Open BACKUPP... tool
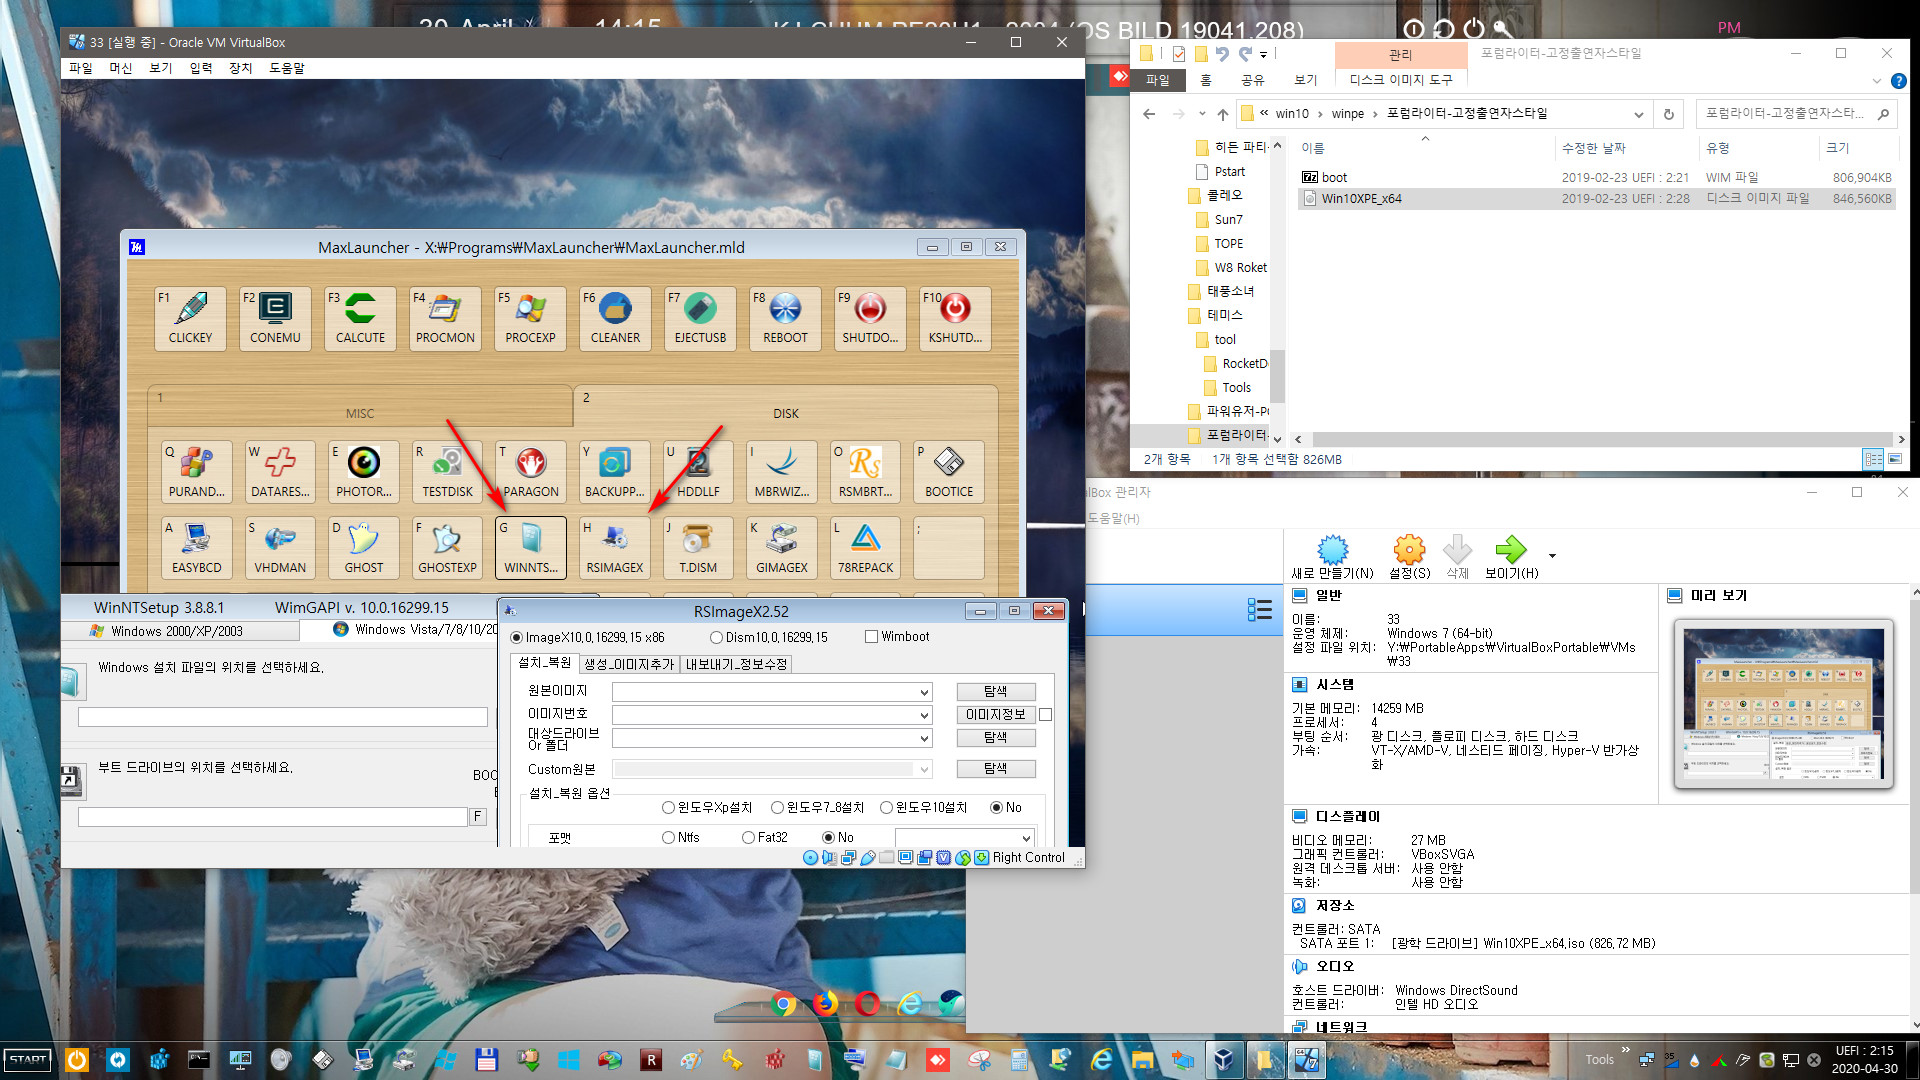This screenshot has width=1920, height=1080. point(615,471)
